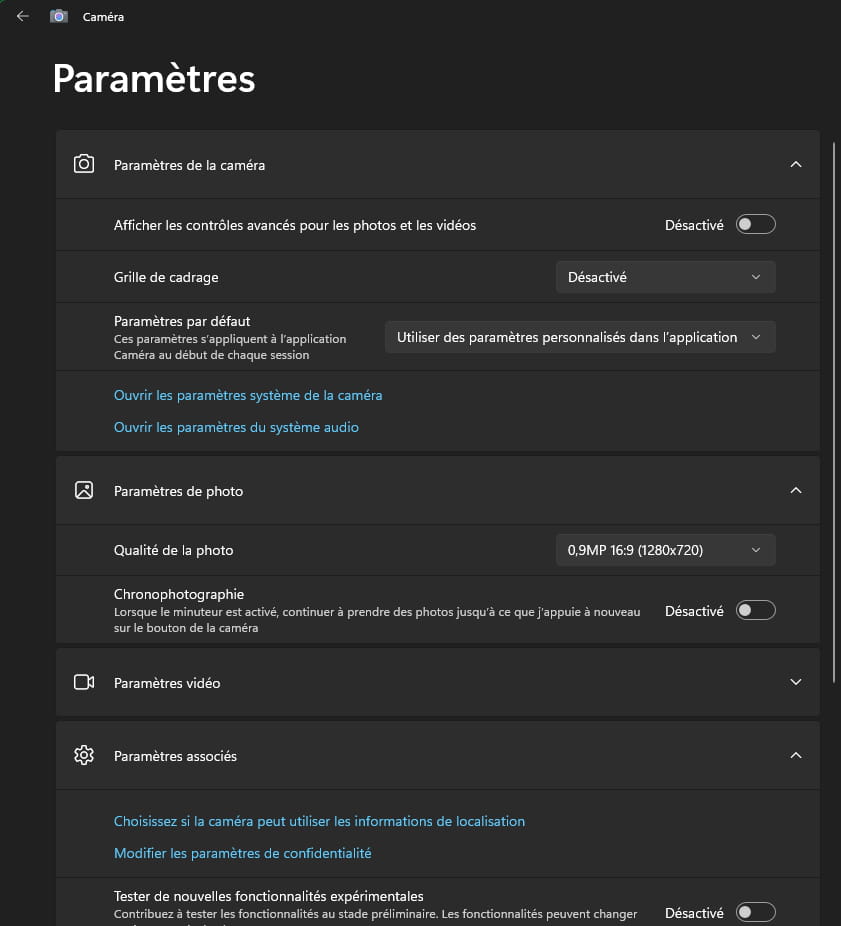The height and width of the screenshot is (926, 841).
Task: Collapse the Paramètres associés section
Action: coord(796,755)
